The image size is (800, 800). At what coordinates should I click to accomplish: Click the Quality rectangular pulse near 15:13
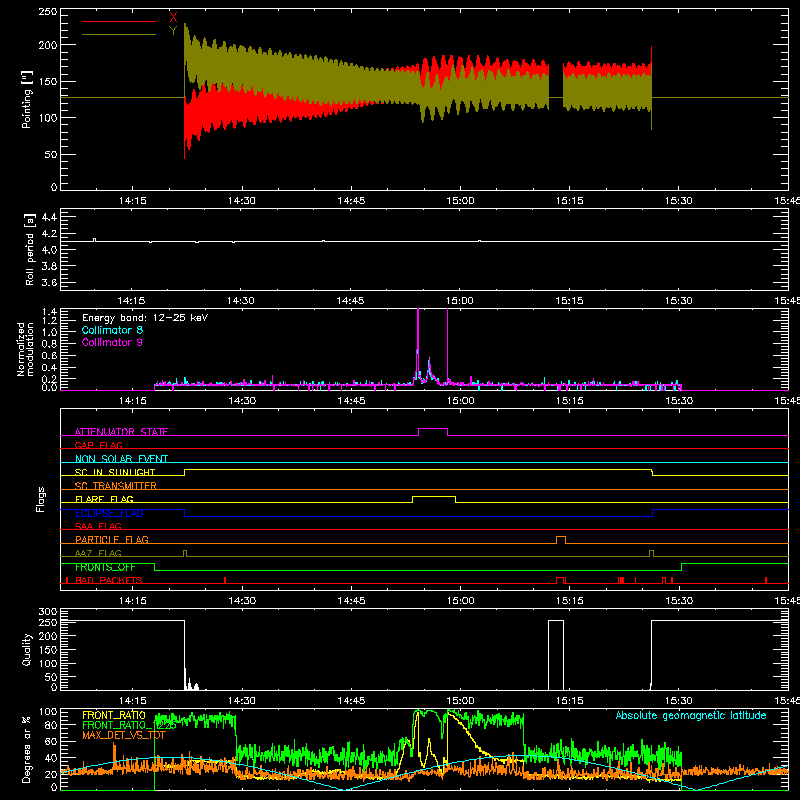[x=556, y=655]
